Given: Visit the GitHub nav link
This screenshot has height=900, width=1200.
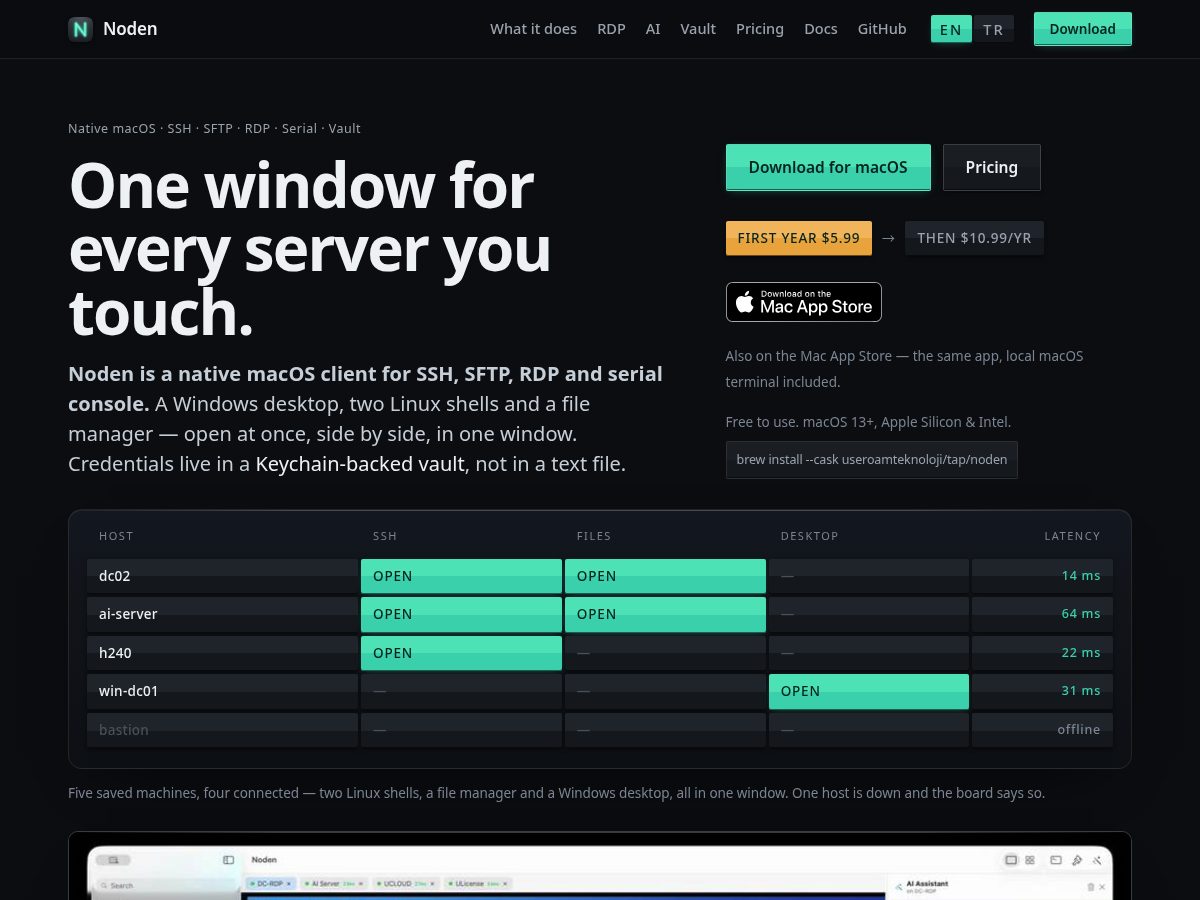Looking at the screenshot, I should coord(882,29).
